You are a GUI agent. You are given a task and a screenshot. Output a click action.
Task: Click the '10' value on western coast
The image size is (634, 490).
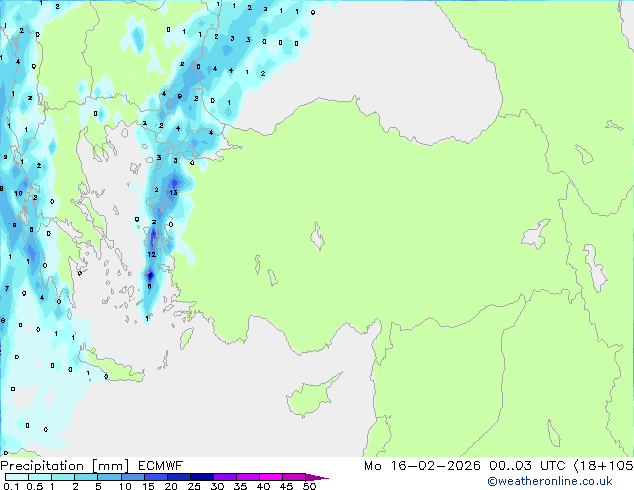(x=18, y=193)
